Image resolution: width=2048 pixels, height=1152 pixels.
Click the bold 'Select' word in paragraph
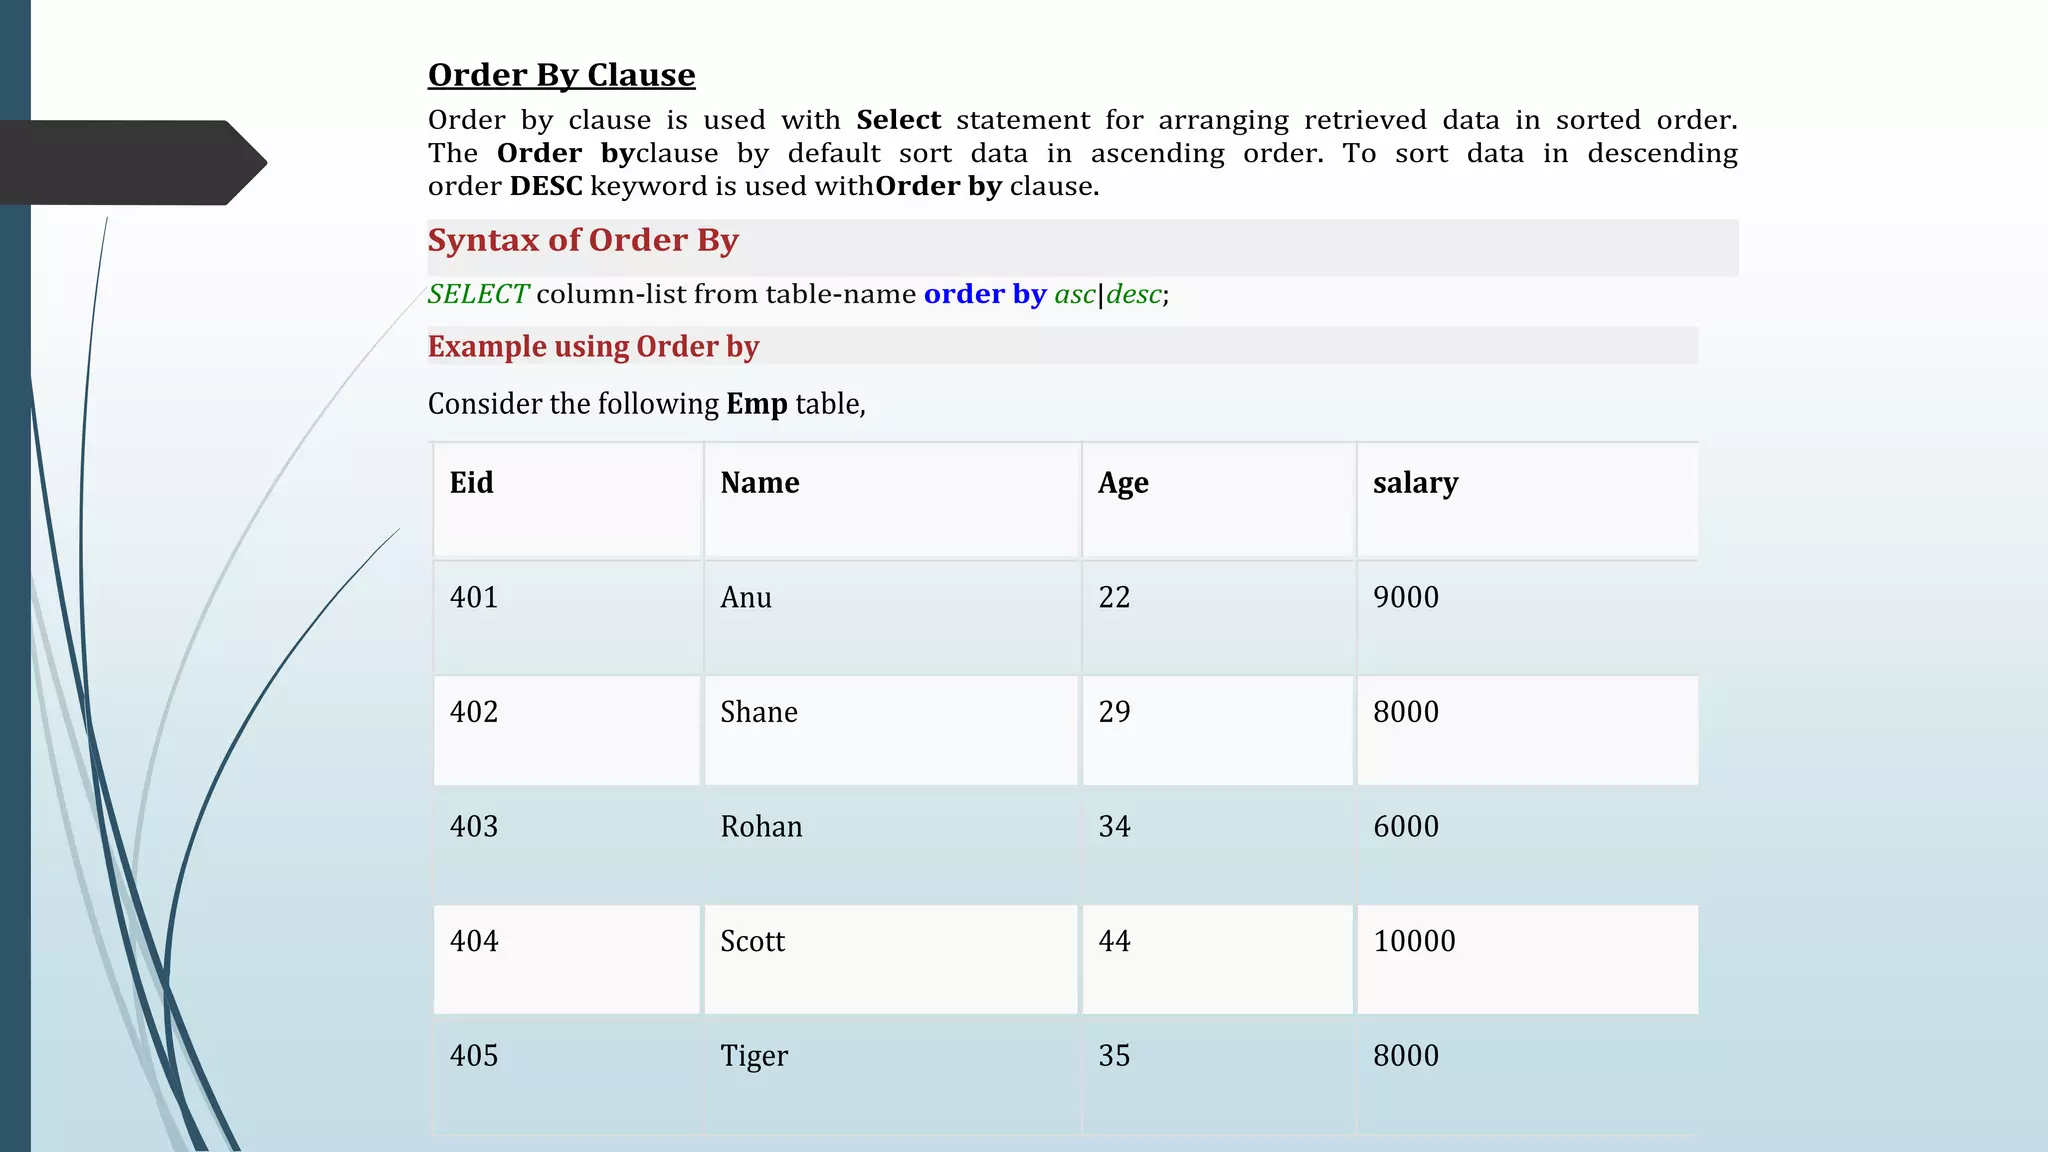pos(898,120)
